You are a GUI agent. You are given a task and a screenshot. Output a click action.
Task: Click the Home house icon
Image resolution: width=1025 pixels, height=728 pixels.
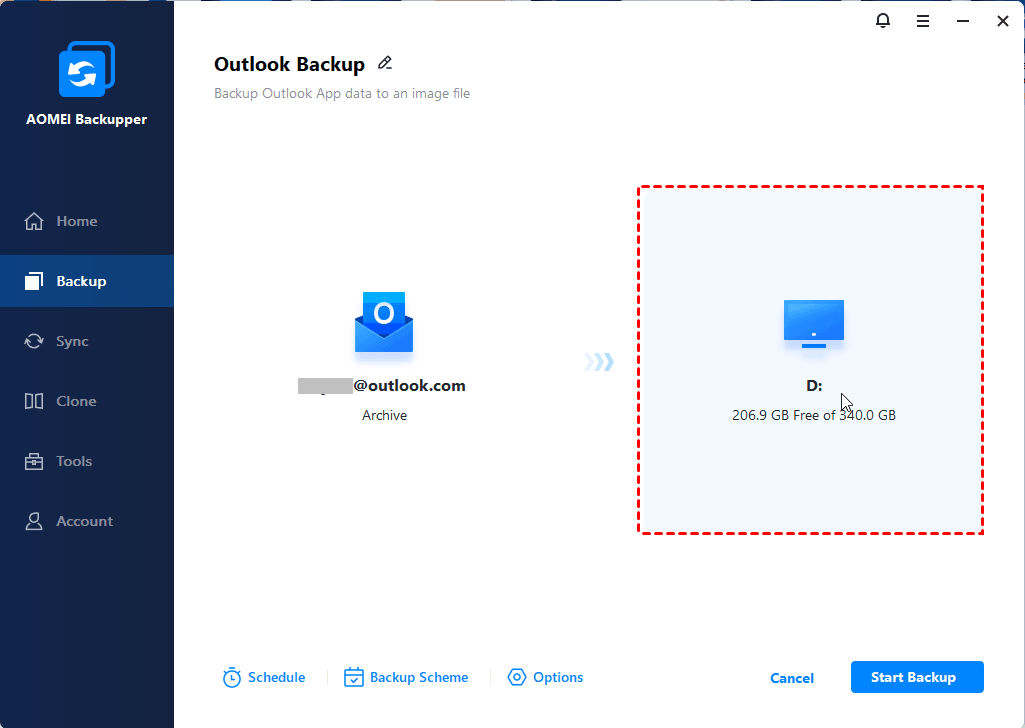click(34, 222)
